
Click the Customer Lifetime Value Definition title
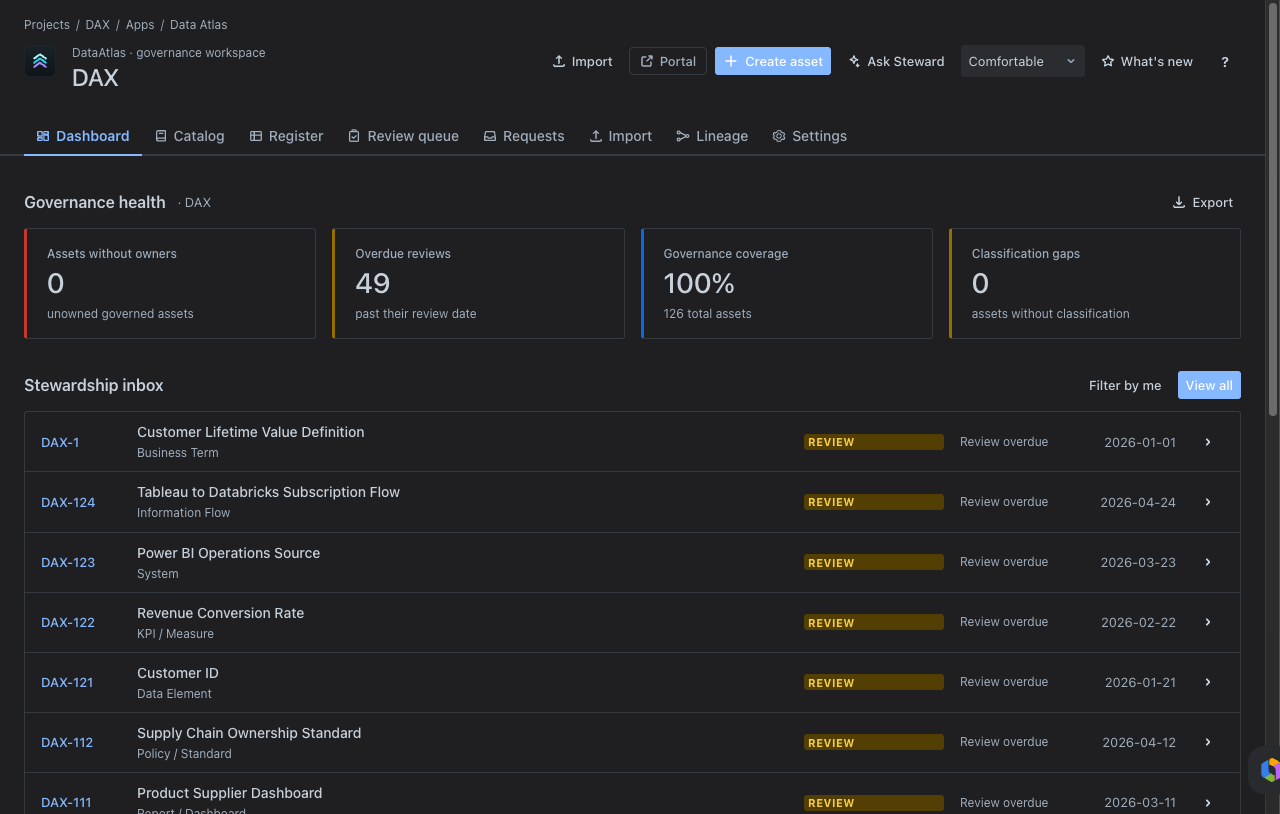coord(250,432)
